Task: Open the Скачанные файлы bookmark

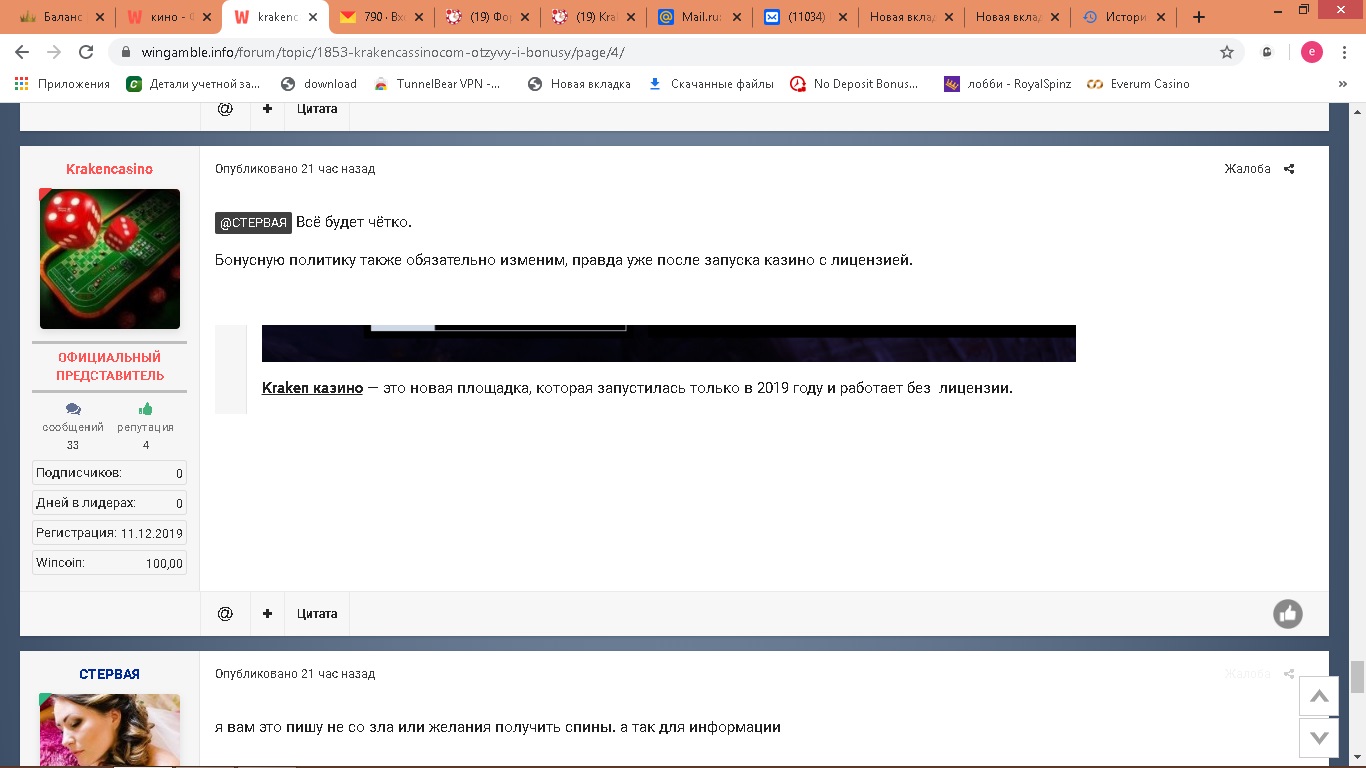Action: [711, 84]
